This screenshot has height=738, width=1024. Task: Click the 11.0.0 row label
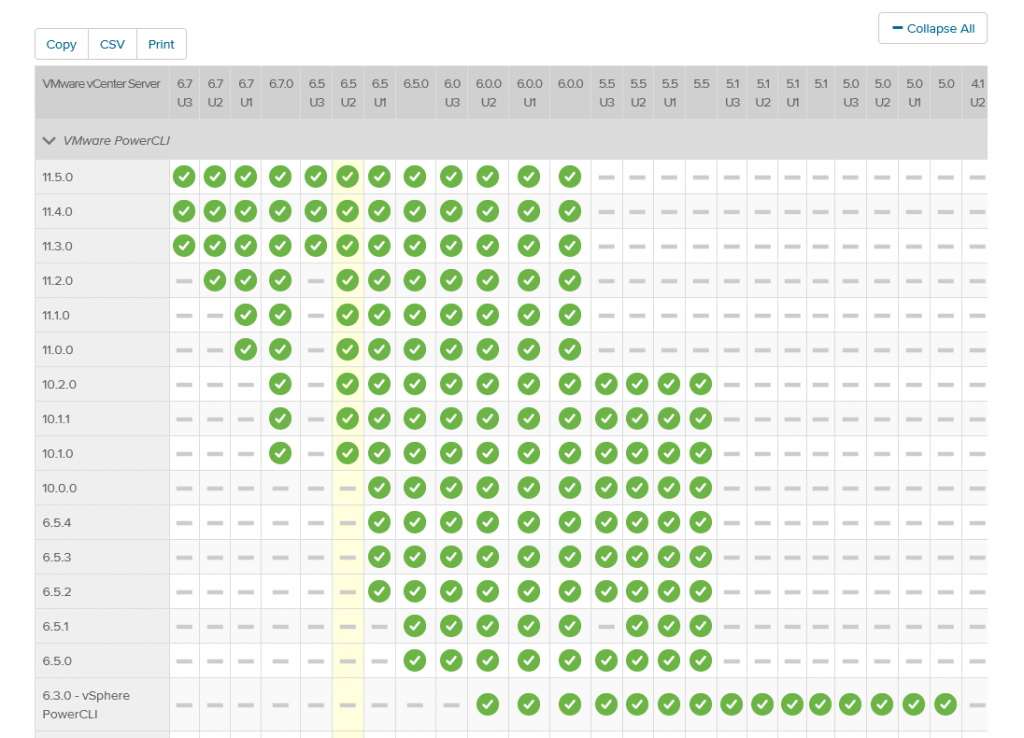(57, 350)
